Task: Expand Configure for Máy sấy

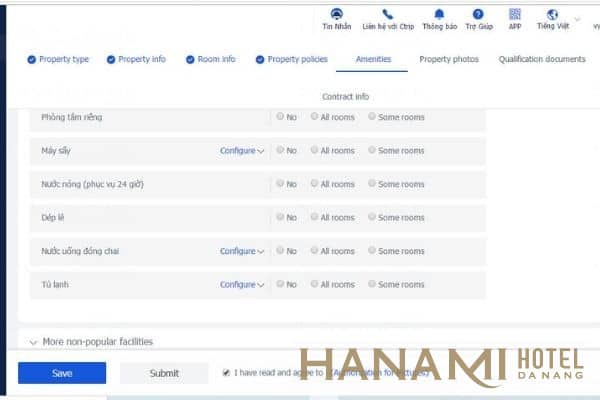Action: pyautogui.click(x=242, y=151)
